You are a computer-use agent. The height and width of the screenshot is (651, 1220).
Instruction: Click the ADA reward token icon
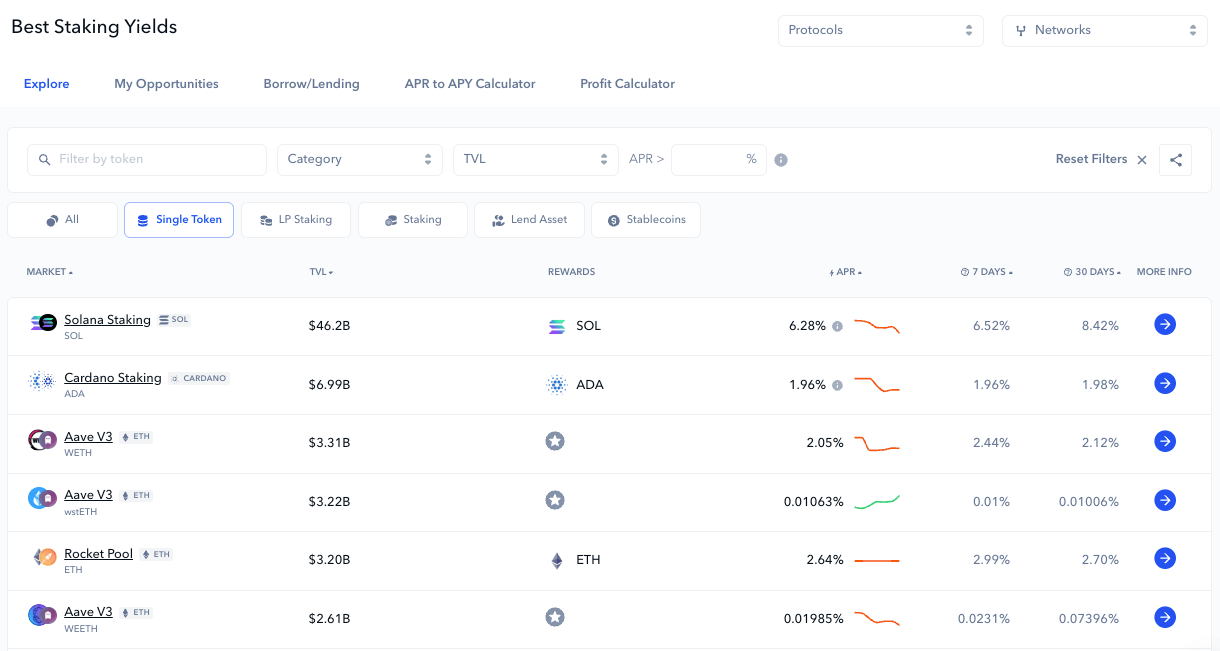557,385
